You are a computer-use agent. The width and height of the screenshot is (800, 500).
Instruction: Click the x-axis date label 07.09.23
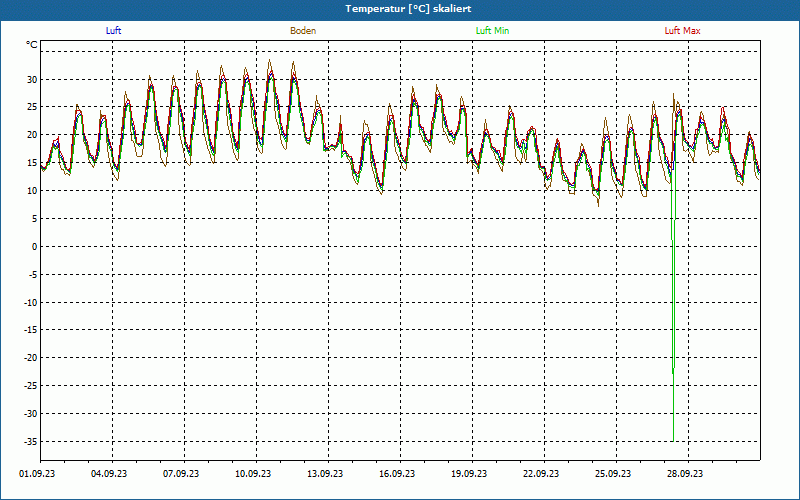[181, 473]
